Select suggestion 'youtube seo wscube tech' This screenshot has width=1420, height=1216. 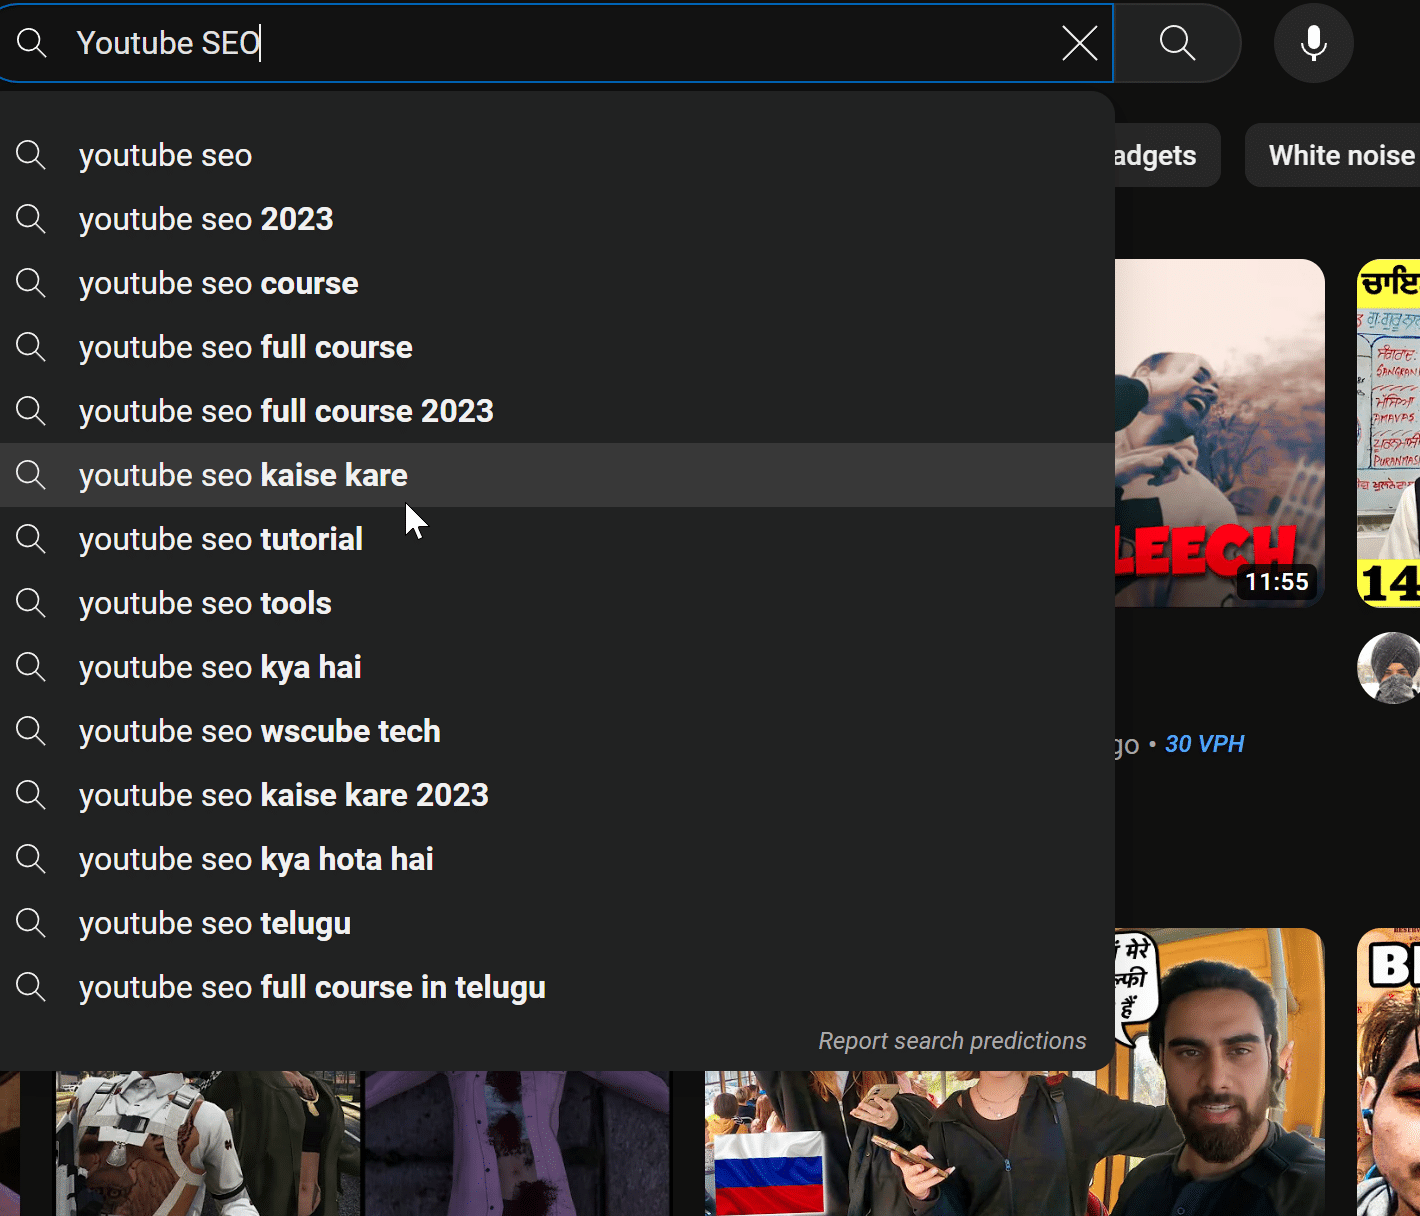pyautogui.click(x=557, y=731)
